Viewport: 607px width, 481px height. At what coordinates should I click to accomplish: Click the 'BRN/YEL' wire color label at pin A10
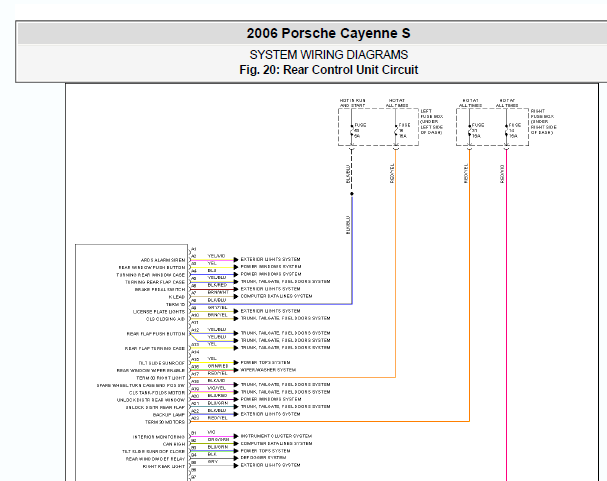[x=217, y=315]
